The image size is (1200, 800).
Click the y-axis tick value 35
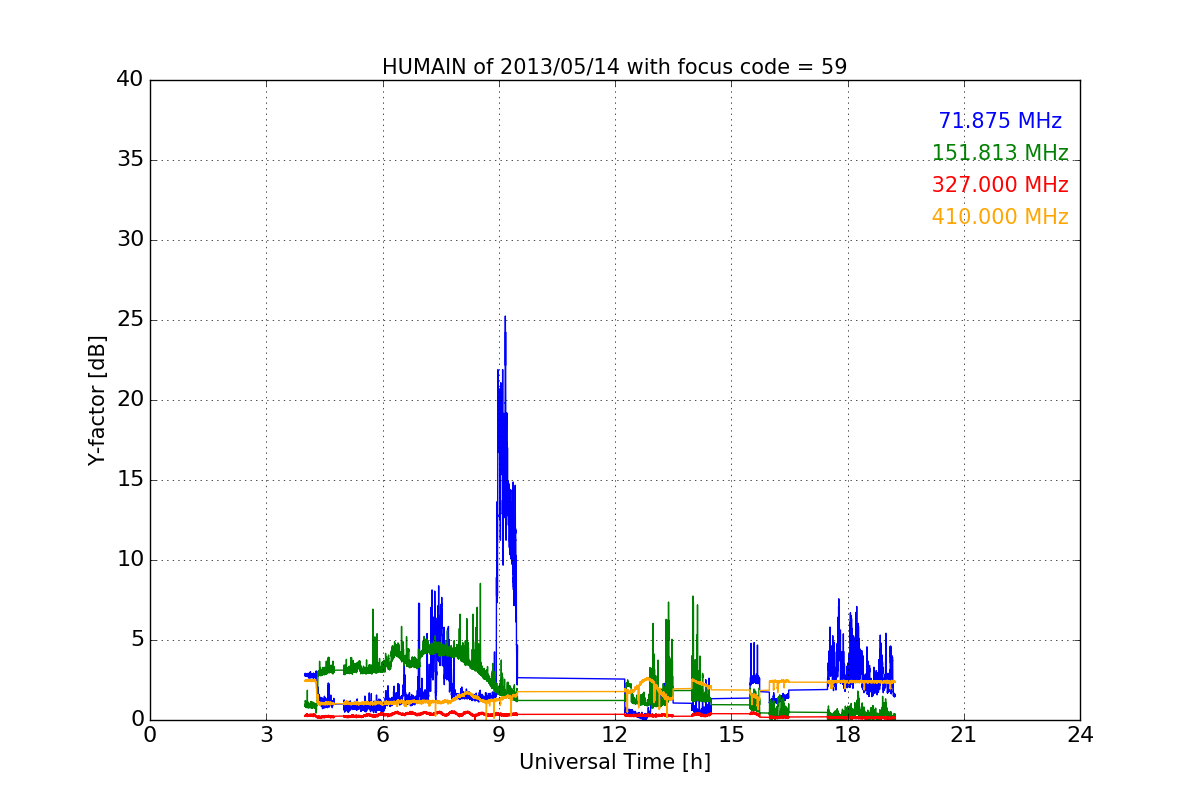tap(130, 160)
